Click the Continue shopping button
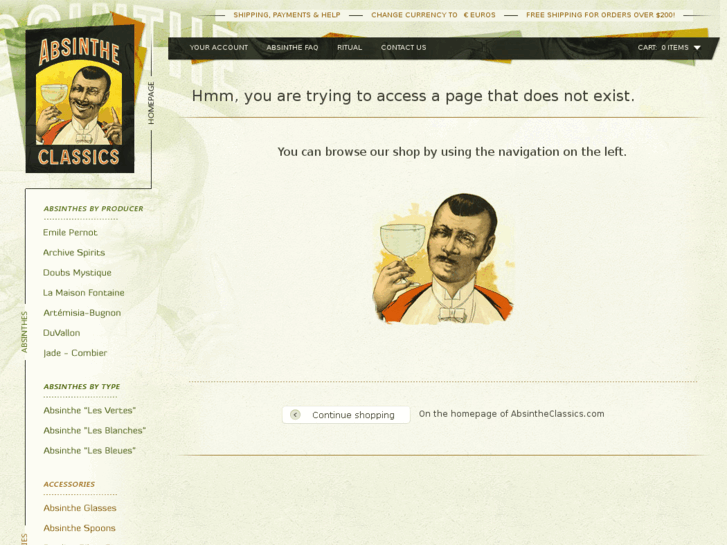 pos(346,415)
